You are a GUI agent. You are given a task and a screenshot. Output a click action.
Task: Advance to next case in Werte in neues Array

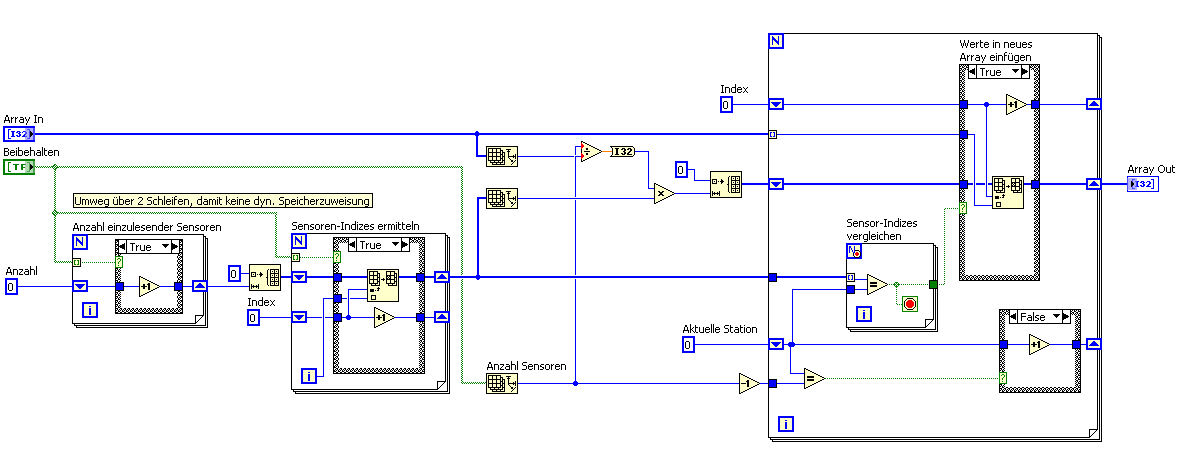pyautogui.click(x=1023, y=72)
